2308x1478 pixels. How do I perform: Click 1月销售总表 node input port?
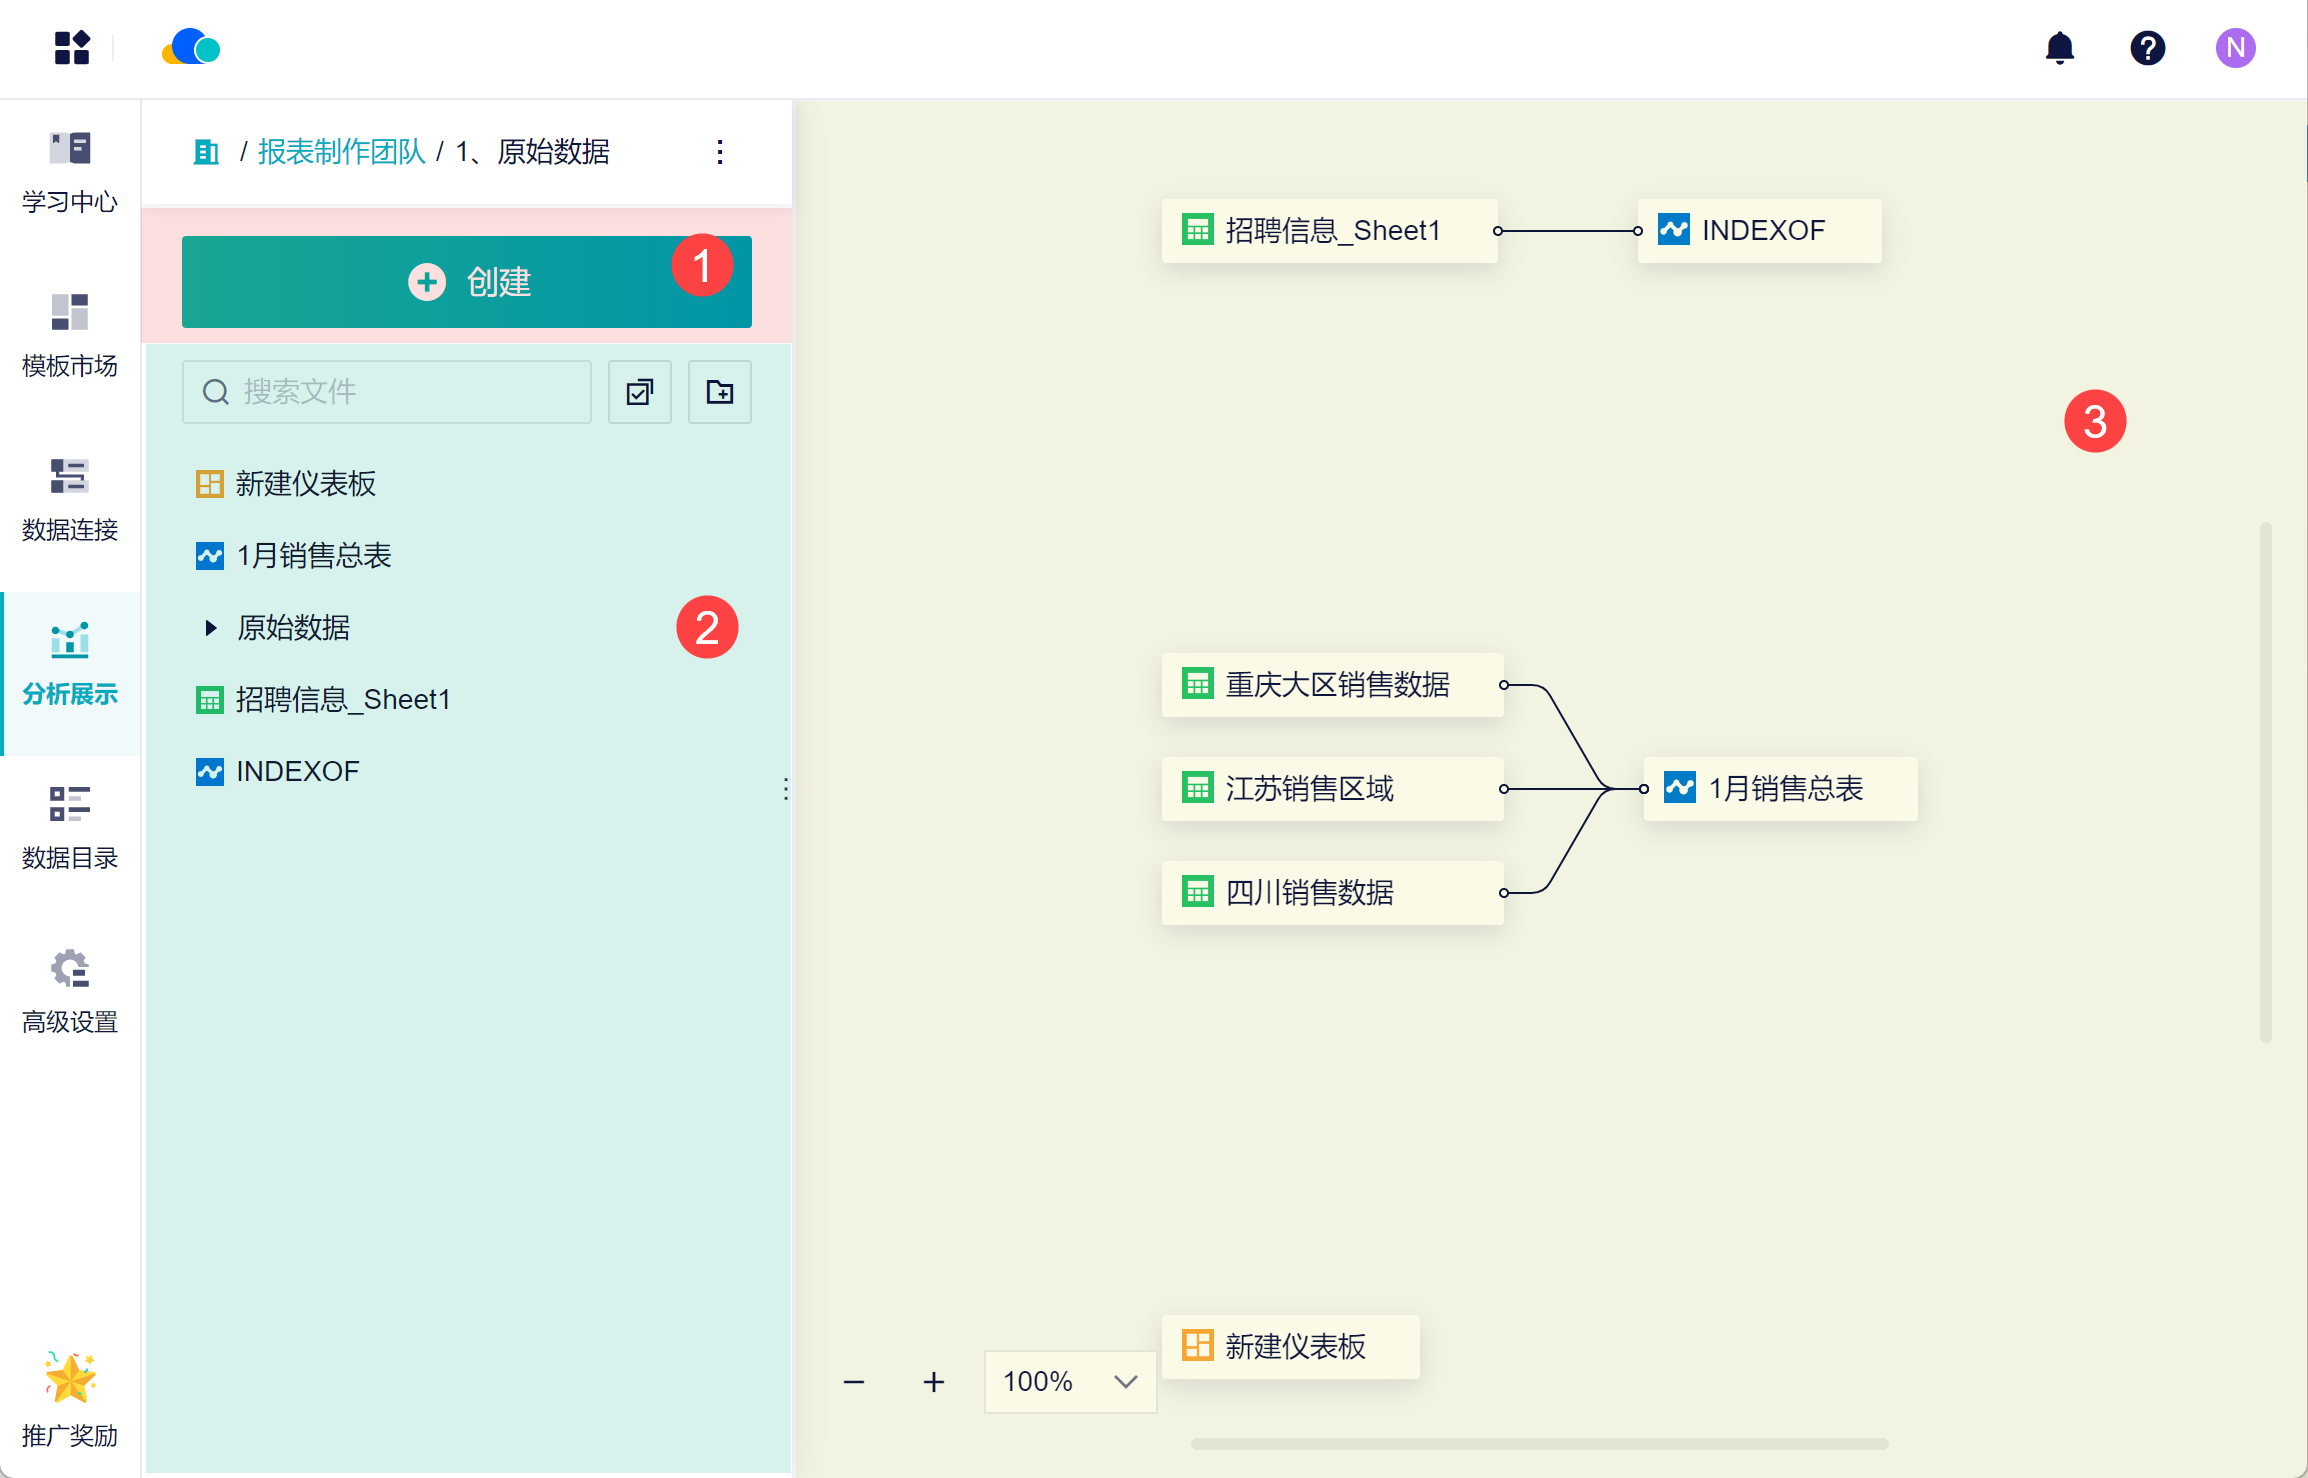tap(1644, 789)
